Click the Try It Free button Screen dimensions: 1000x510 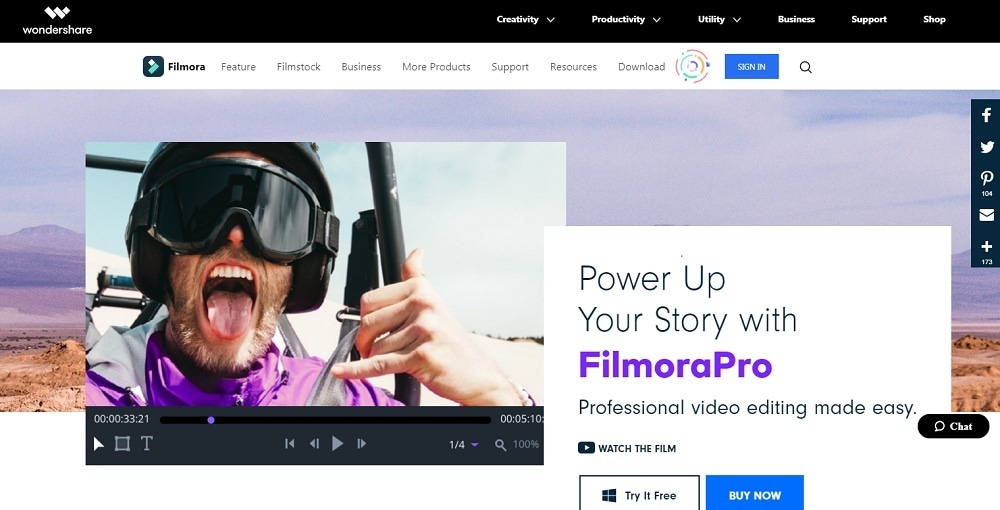pyautogui.click(x=639, y=495)
